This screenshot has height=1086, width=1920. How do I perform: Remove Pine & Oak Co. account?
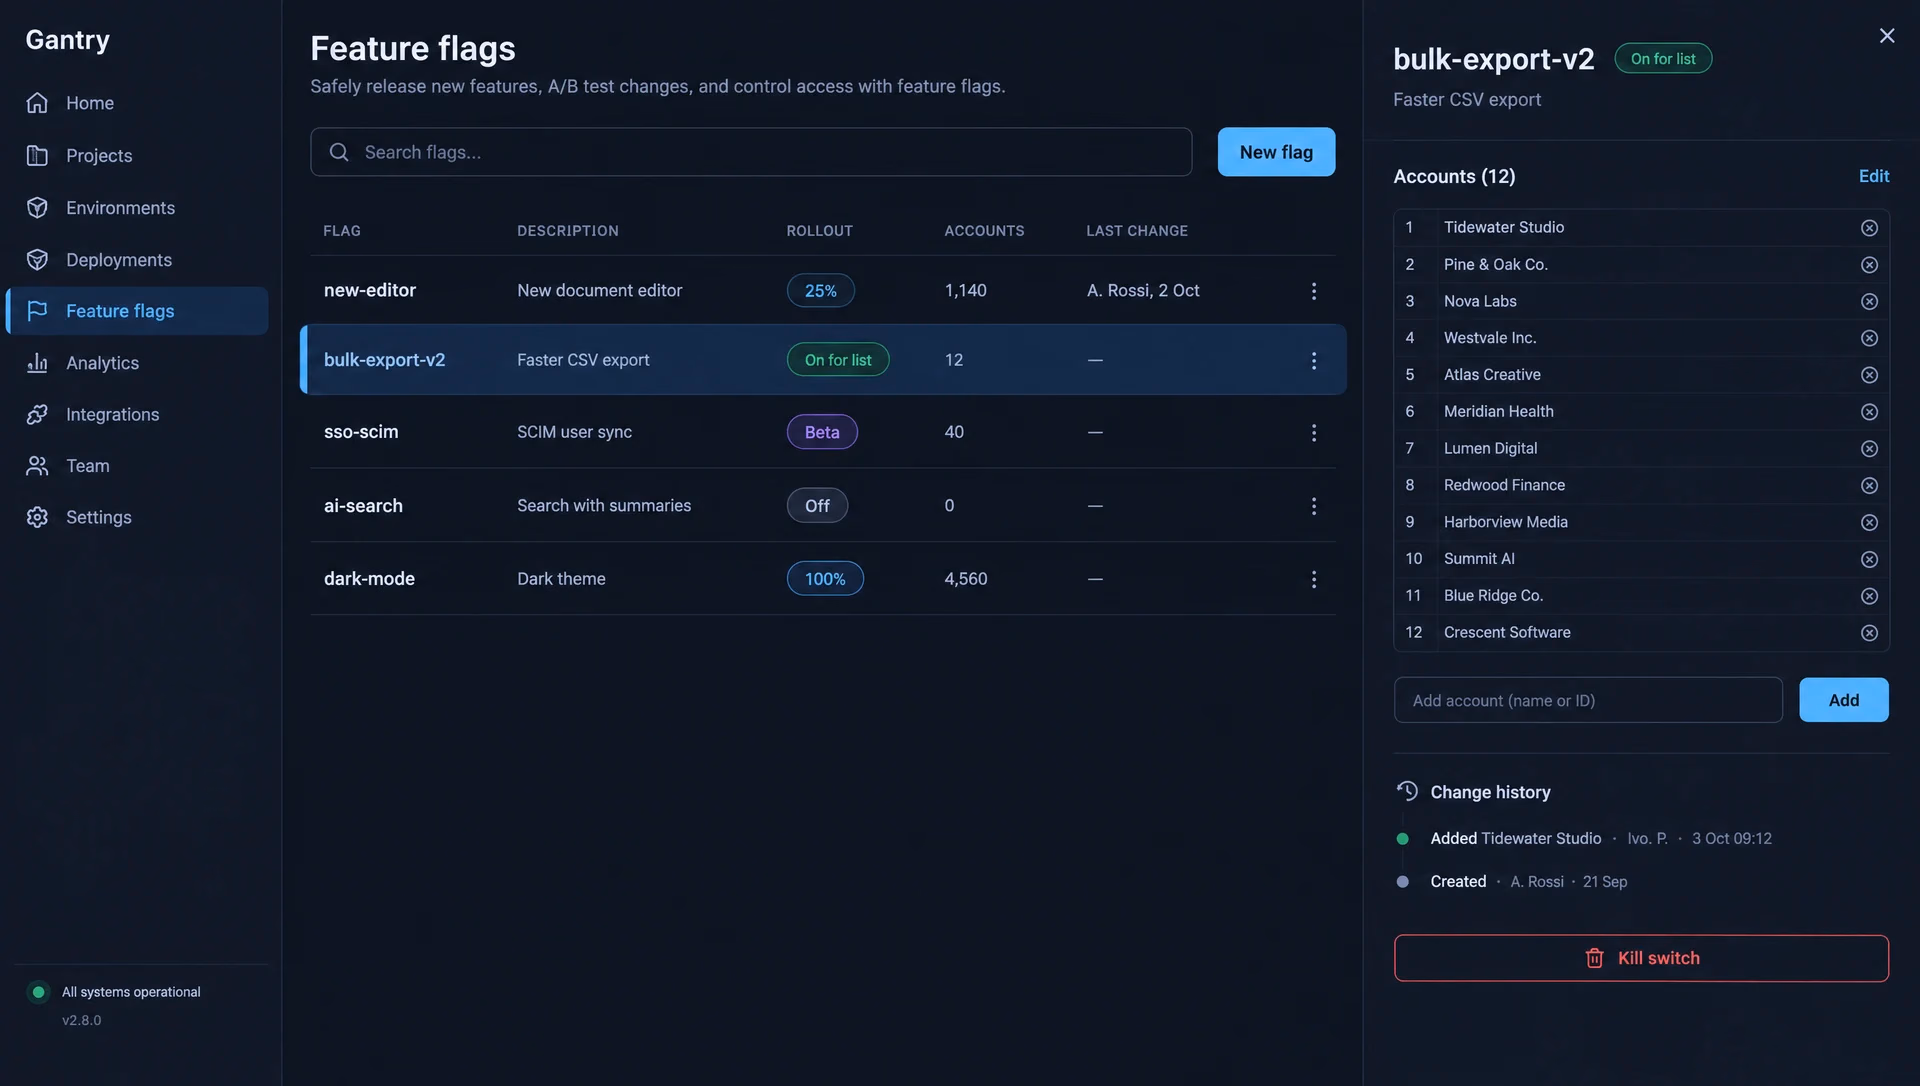pos(1869,265)
